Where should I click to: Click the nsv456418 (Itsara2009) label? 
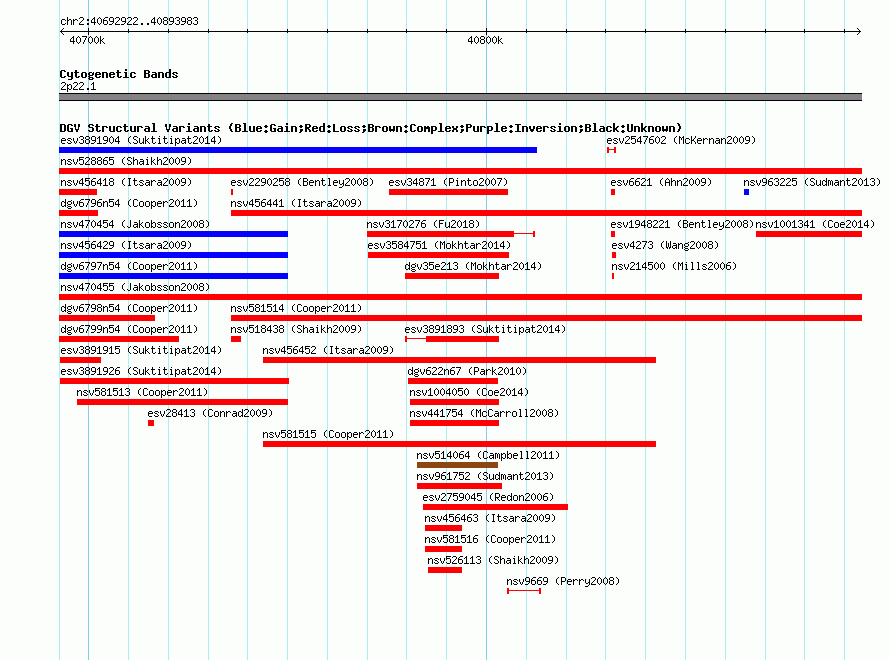[126, 182]
